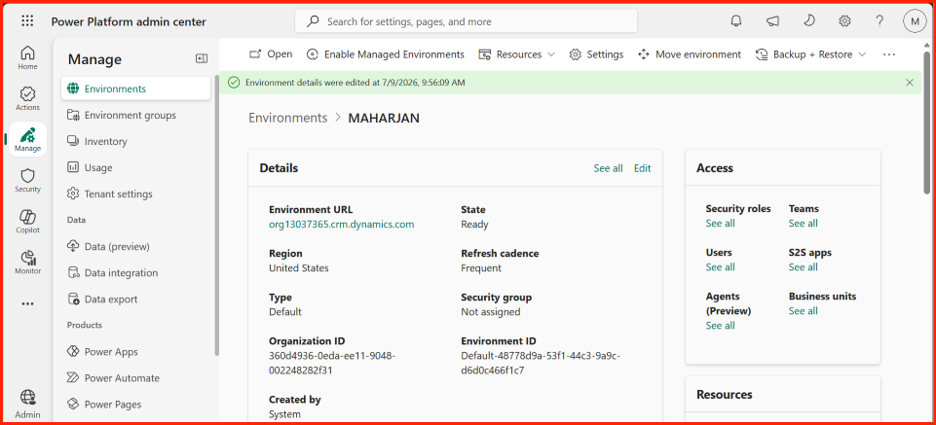Open the announcements megaphone icon
936x425 pixels.
[772, 21]
